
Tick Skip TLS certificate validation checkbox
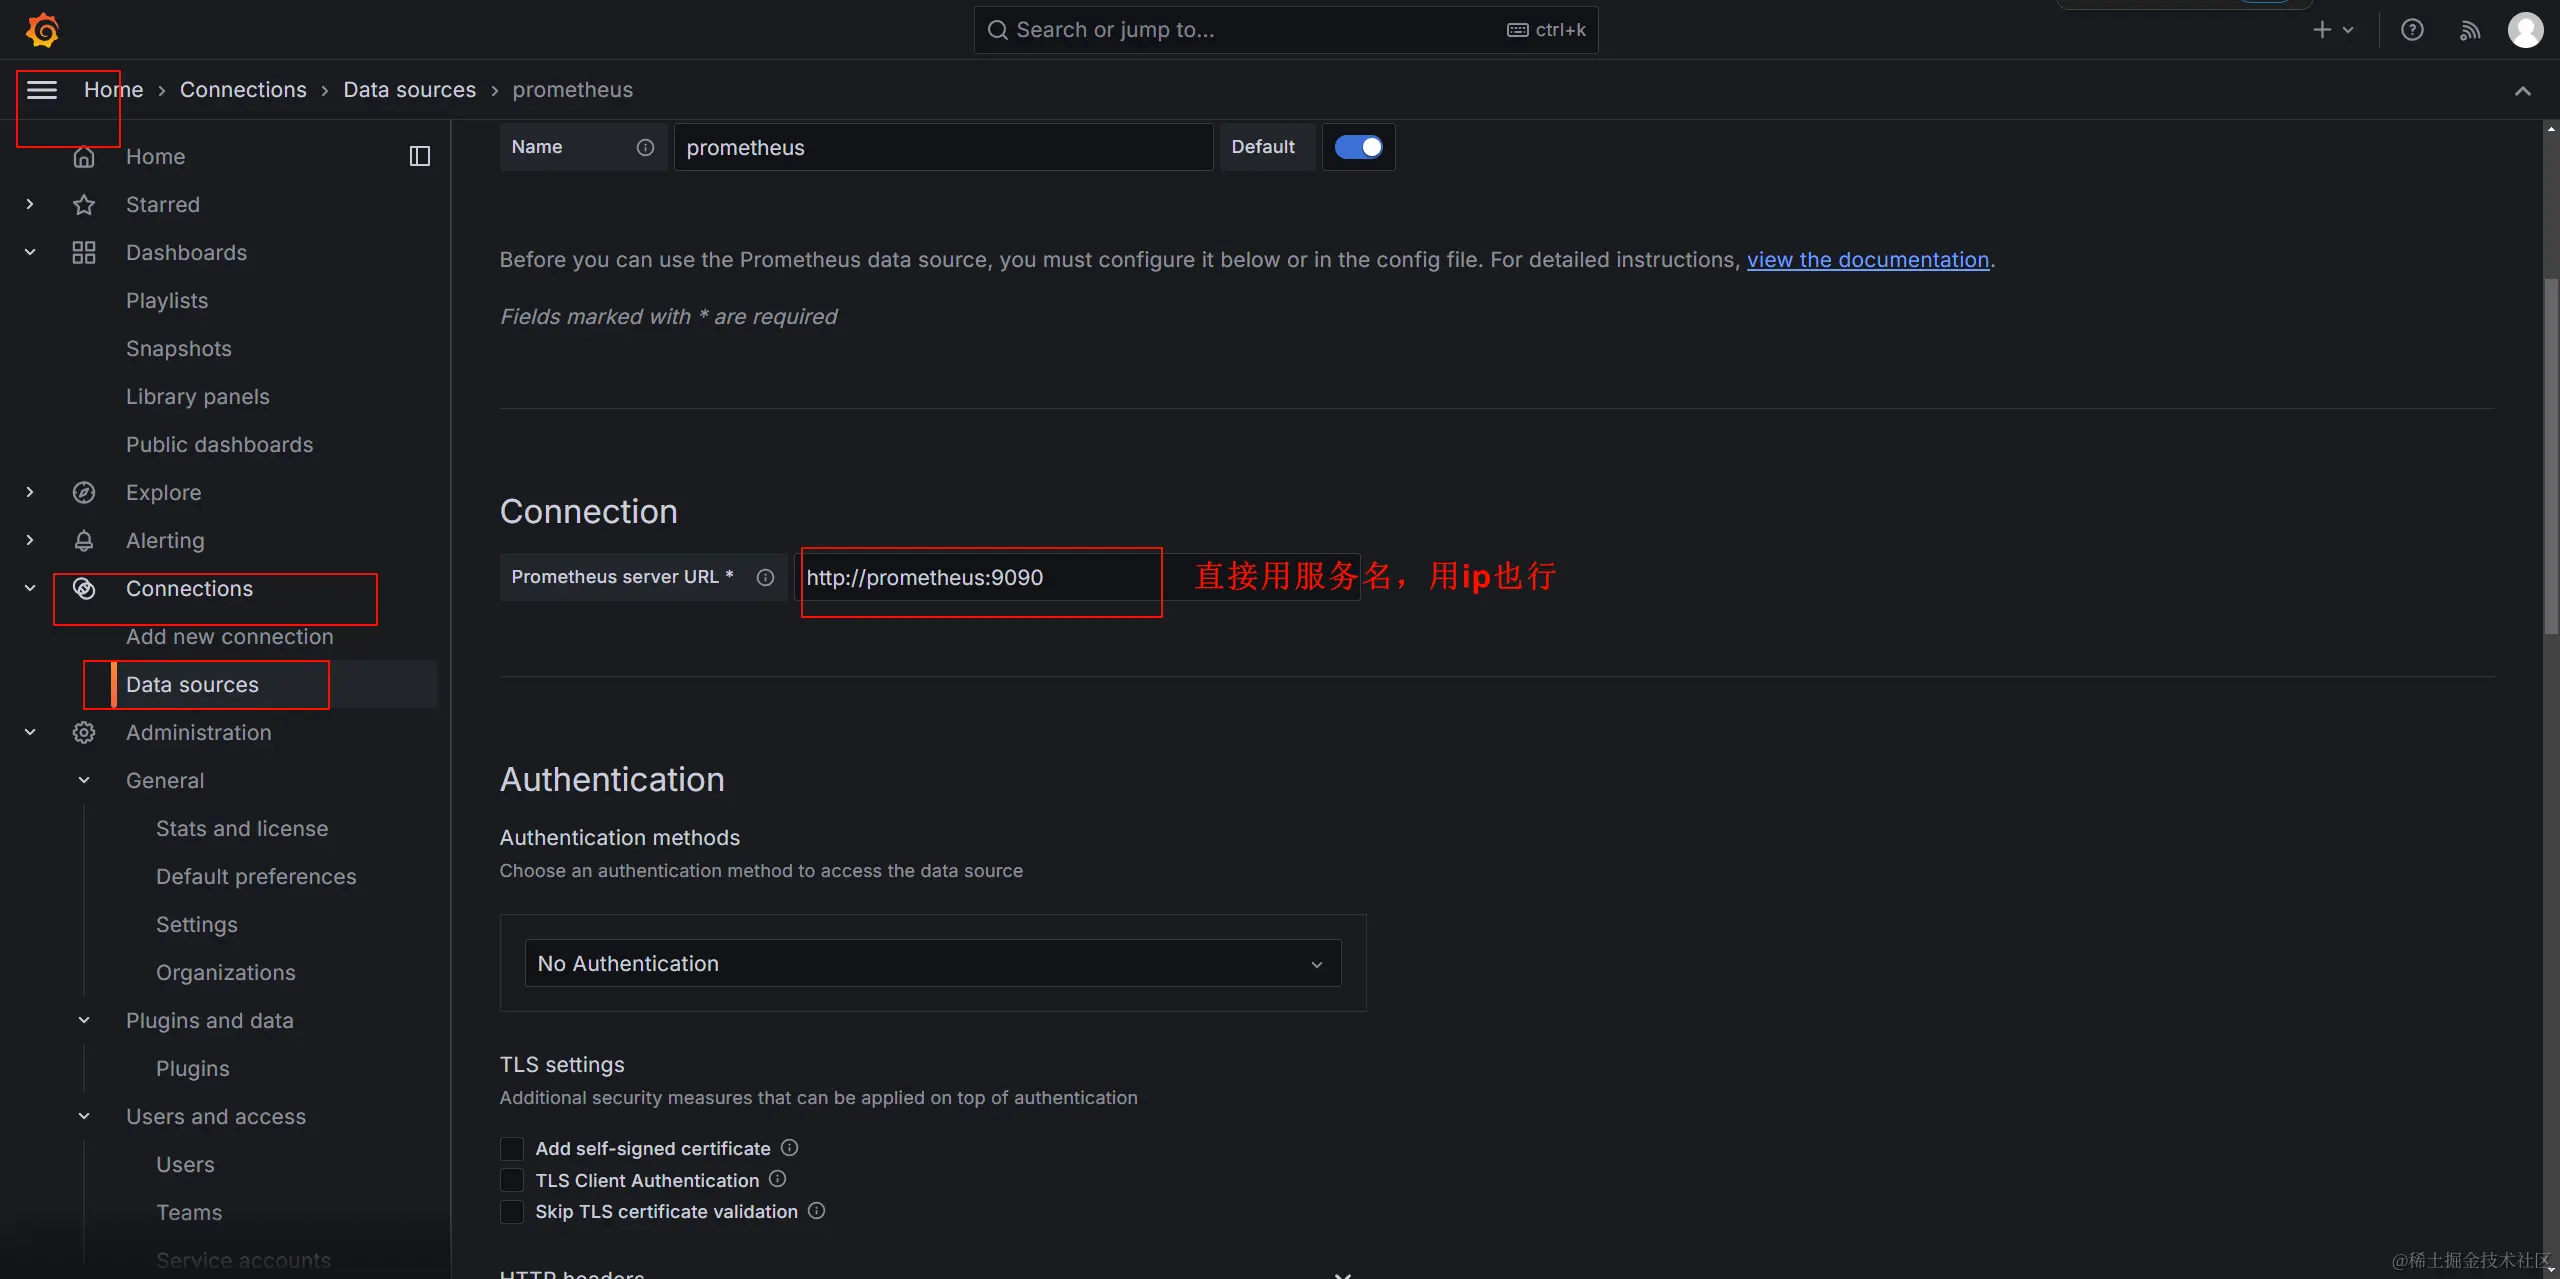coord(512,1211)
